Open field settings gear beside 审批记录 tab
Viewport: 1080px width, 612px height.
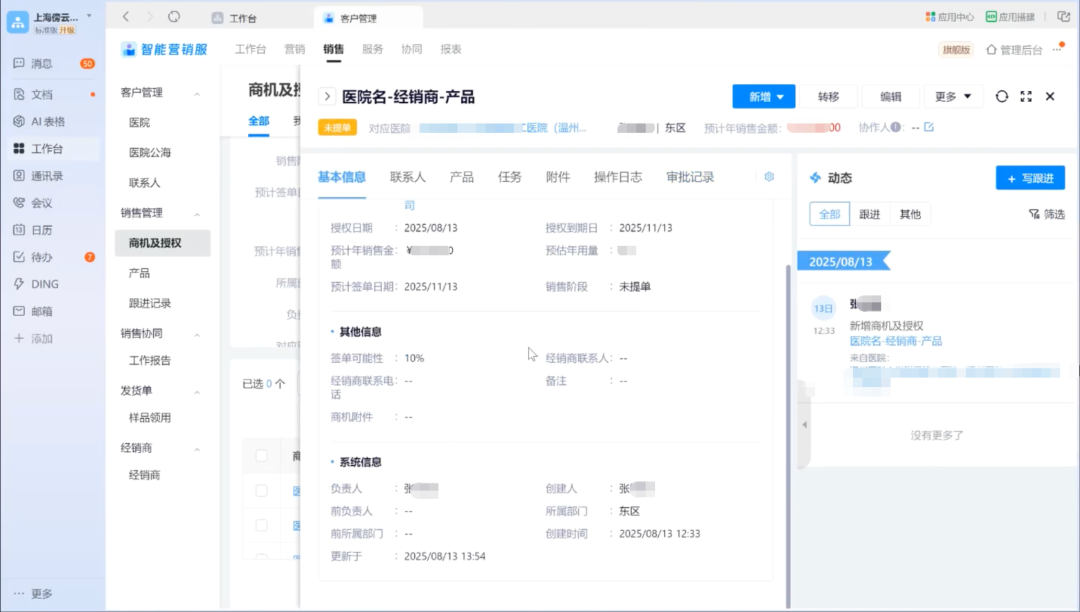point(768,176)
